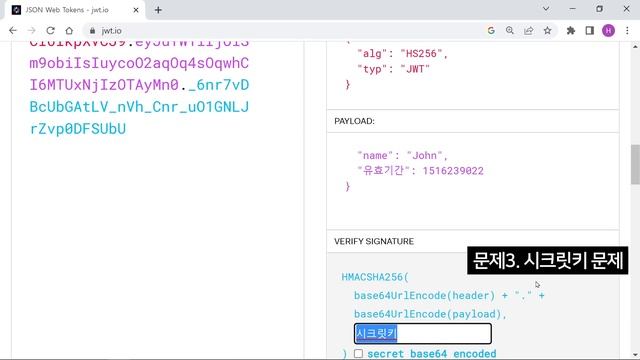Click the "alg": "HS256" header line
Viewport: 640px width, 360px height.
coord(402,53)
